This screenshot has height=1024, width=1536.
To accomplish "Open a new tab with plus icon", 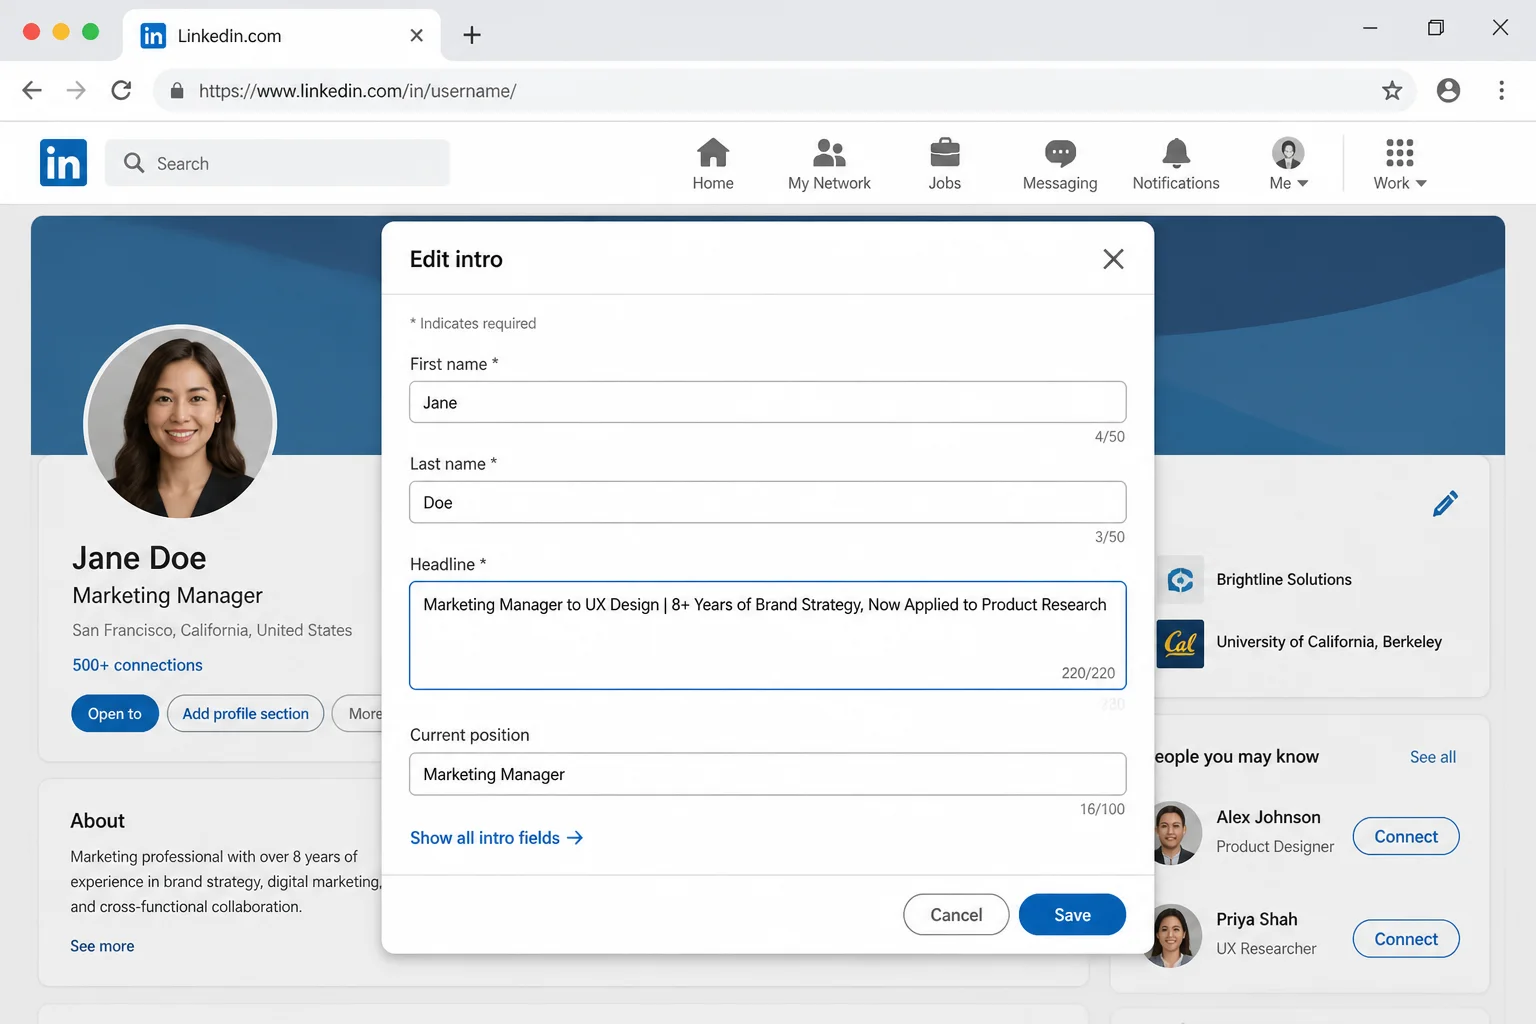I will [472, 35].
